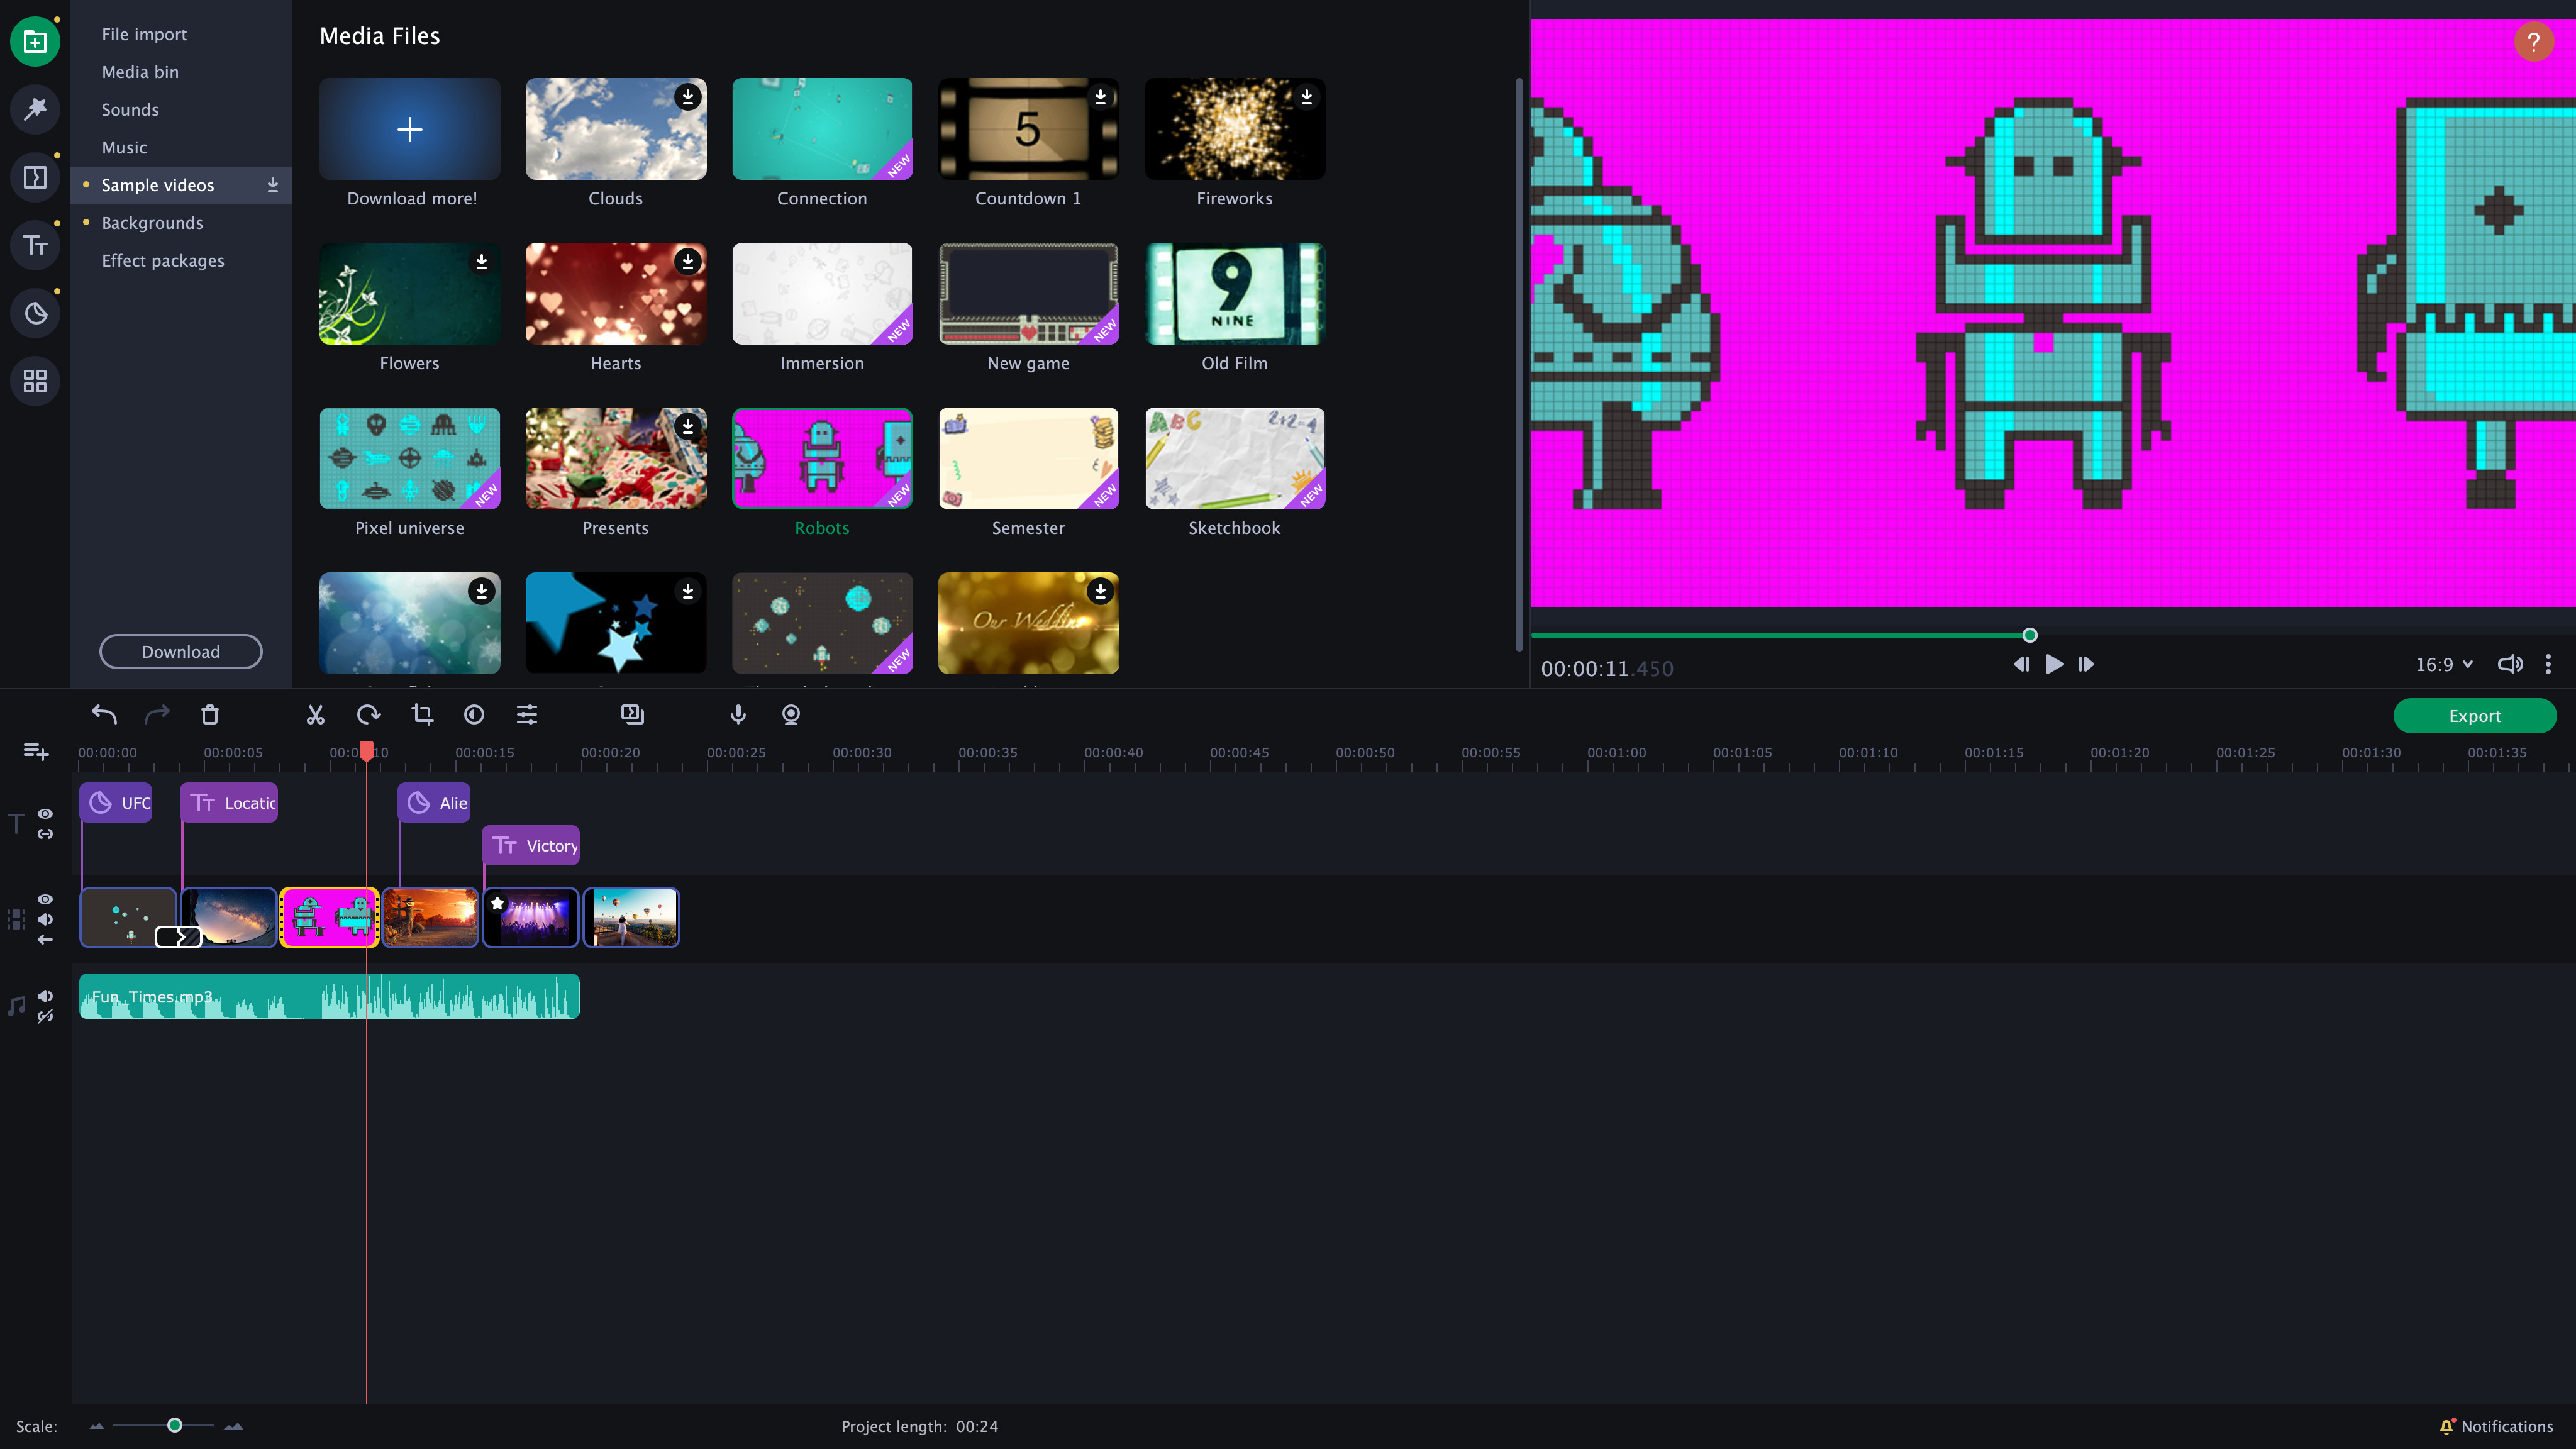Select the Robots sample video thumbnail
This screenshot has height=1449, width=2576.
[822, 459]
